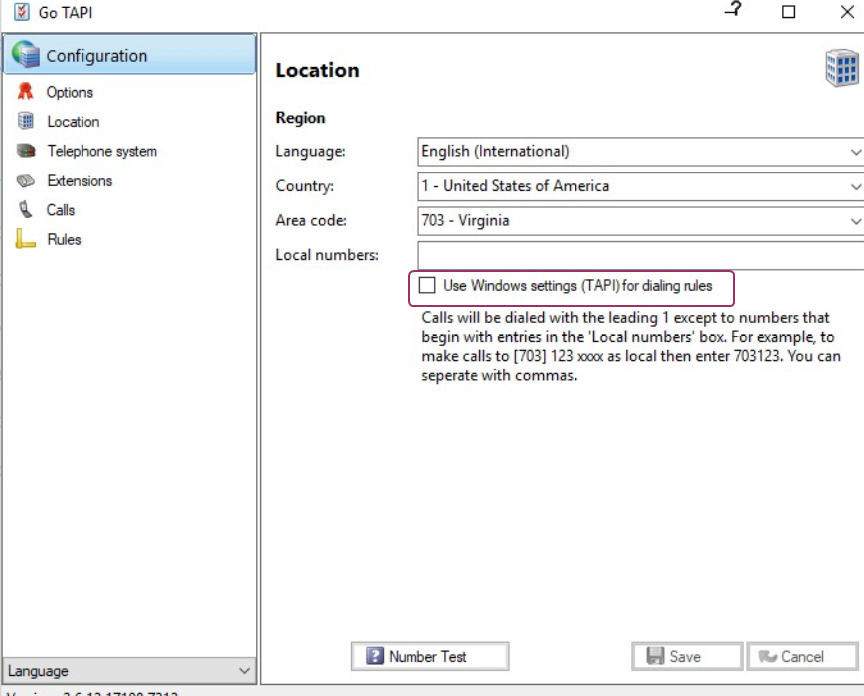Expand the Language selector at sidebar bottom

tap(129, 671)
